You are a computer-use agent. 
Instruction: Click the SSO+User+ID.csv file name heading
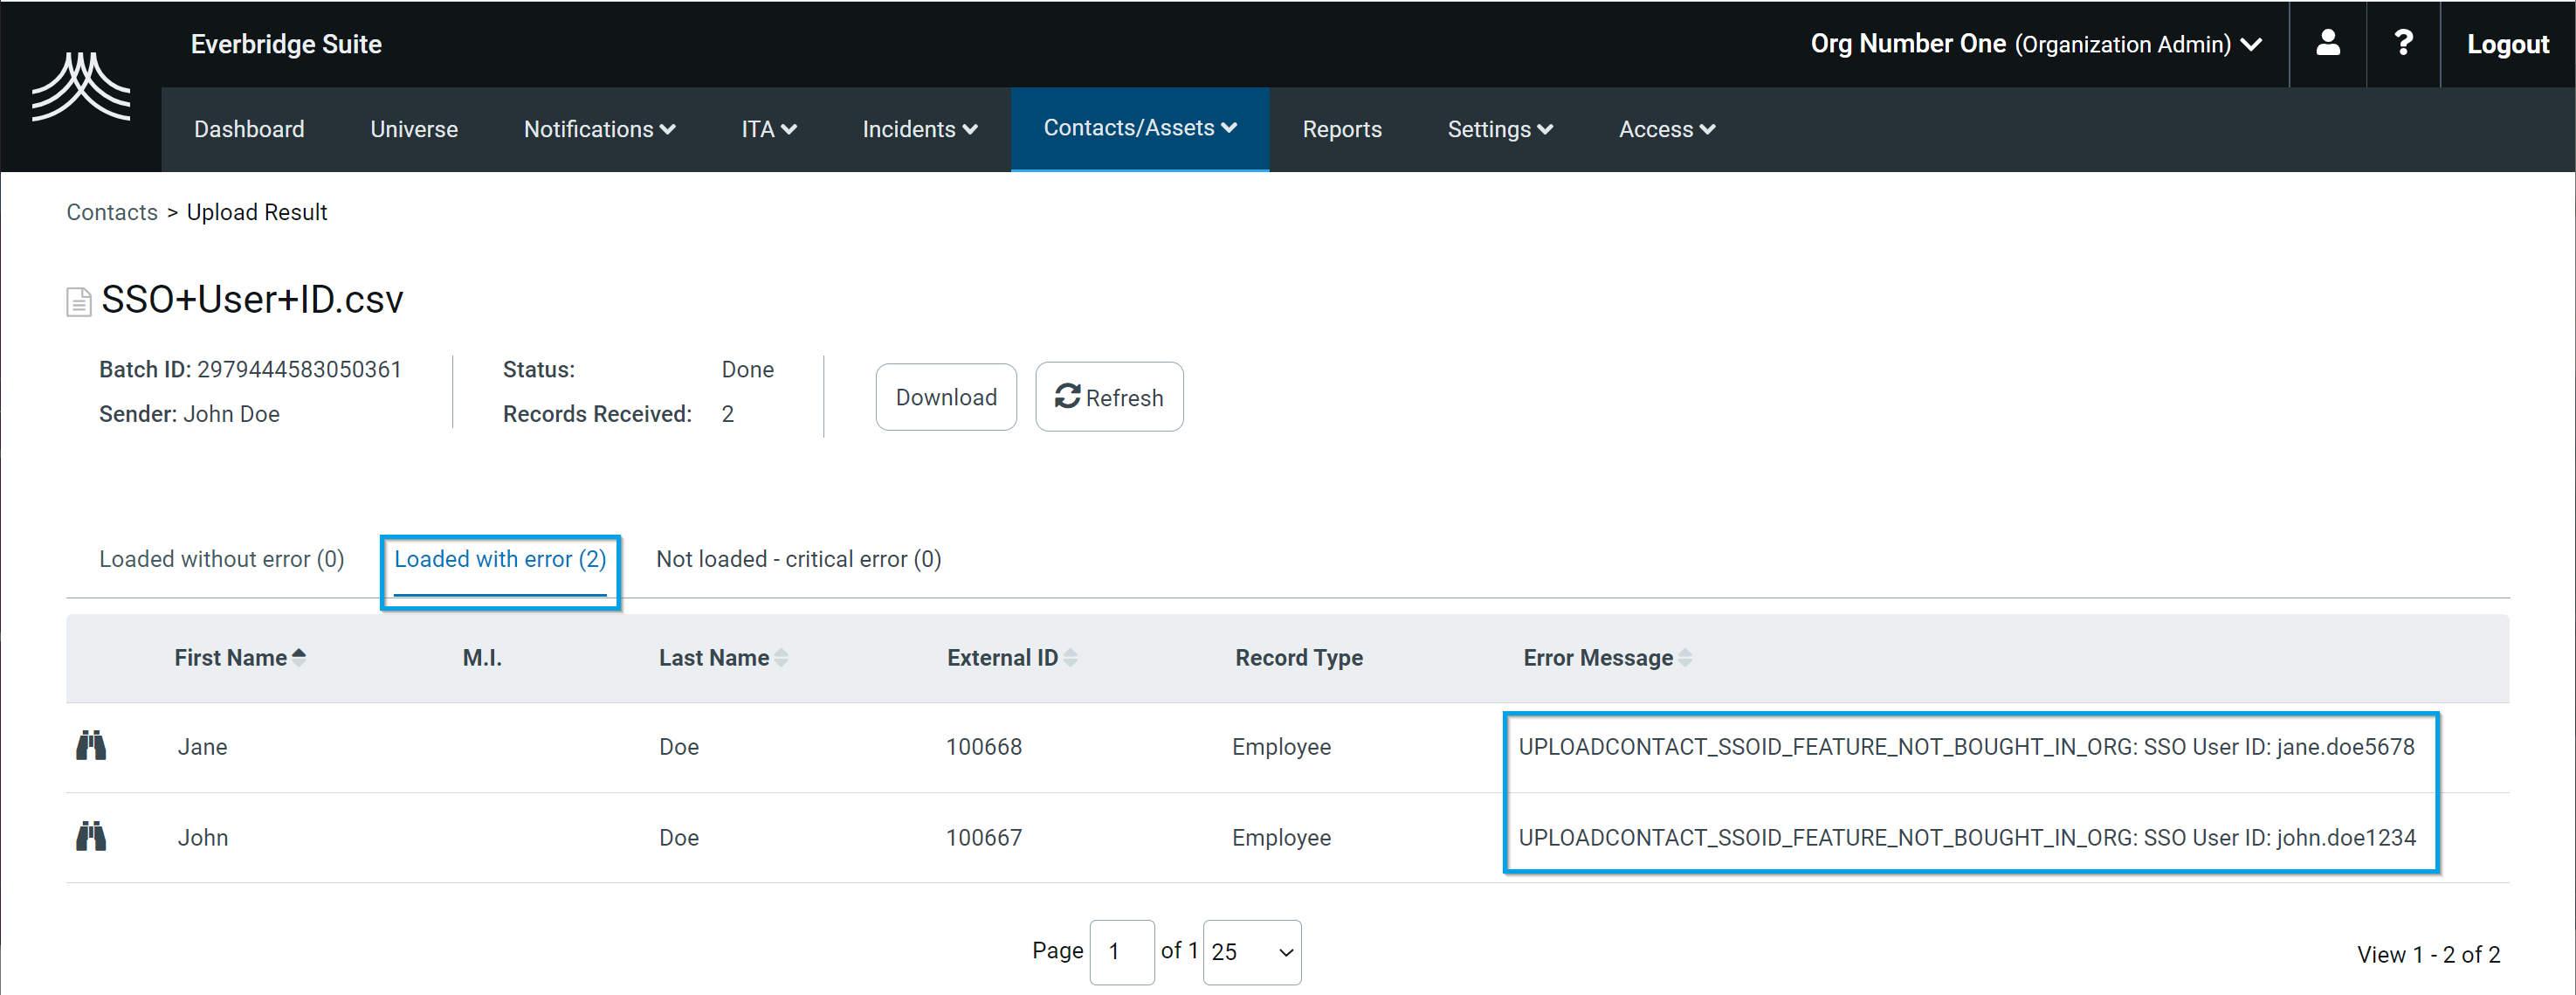click(252, 299)
